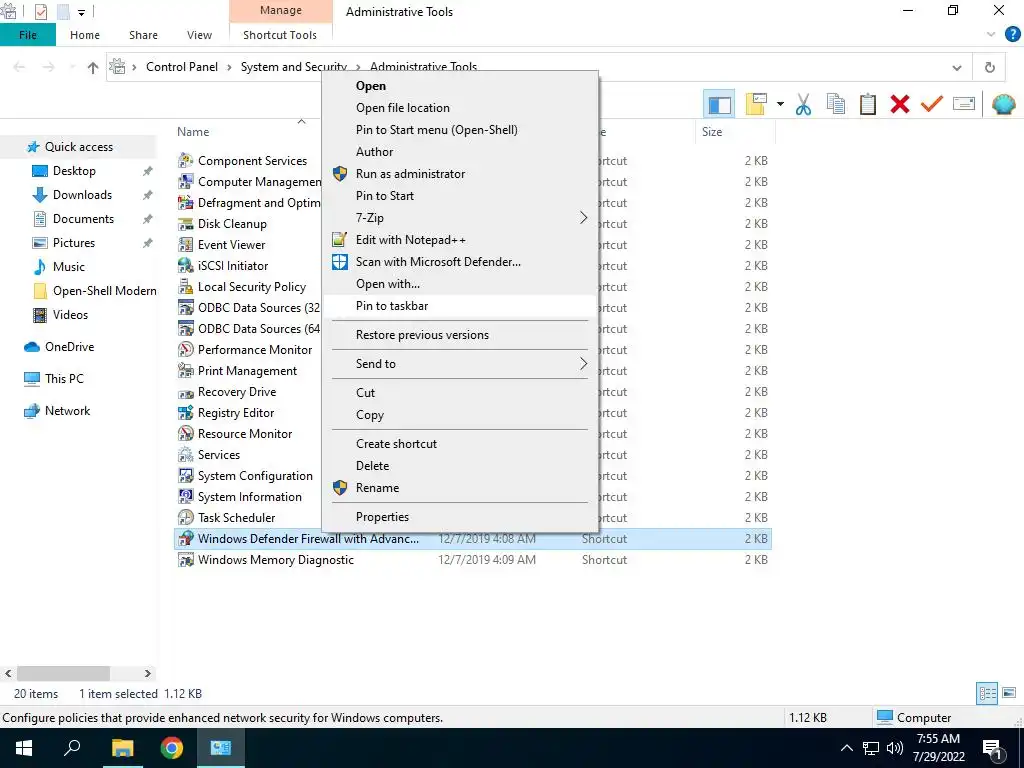Viewport: 1024px width, 768px height.
Task: Switch to the Share ribbon tab
Action: 143,35
